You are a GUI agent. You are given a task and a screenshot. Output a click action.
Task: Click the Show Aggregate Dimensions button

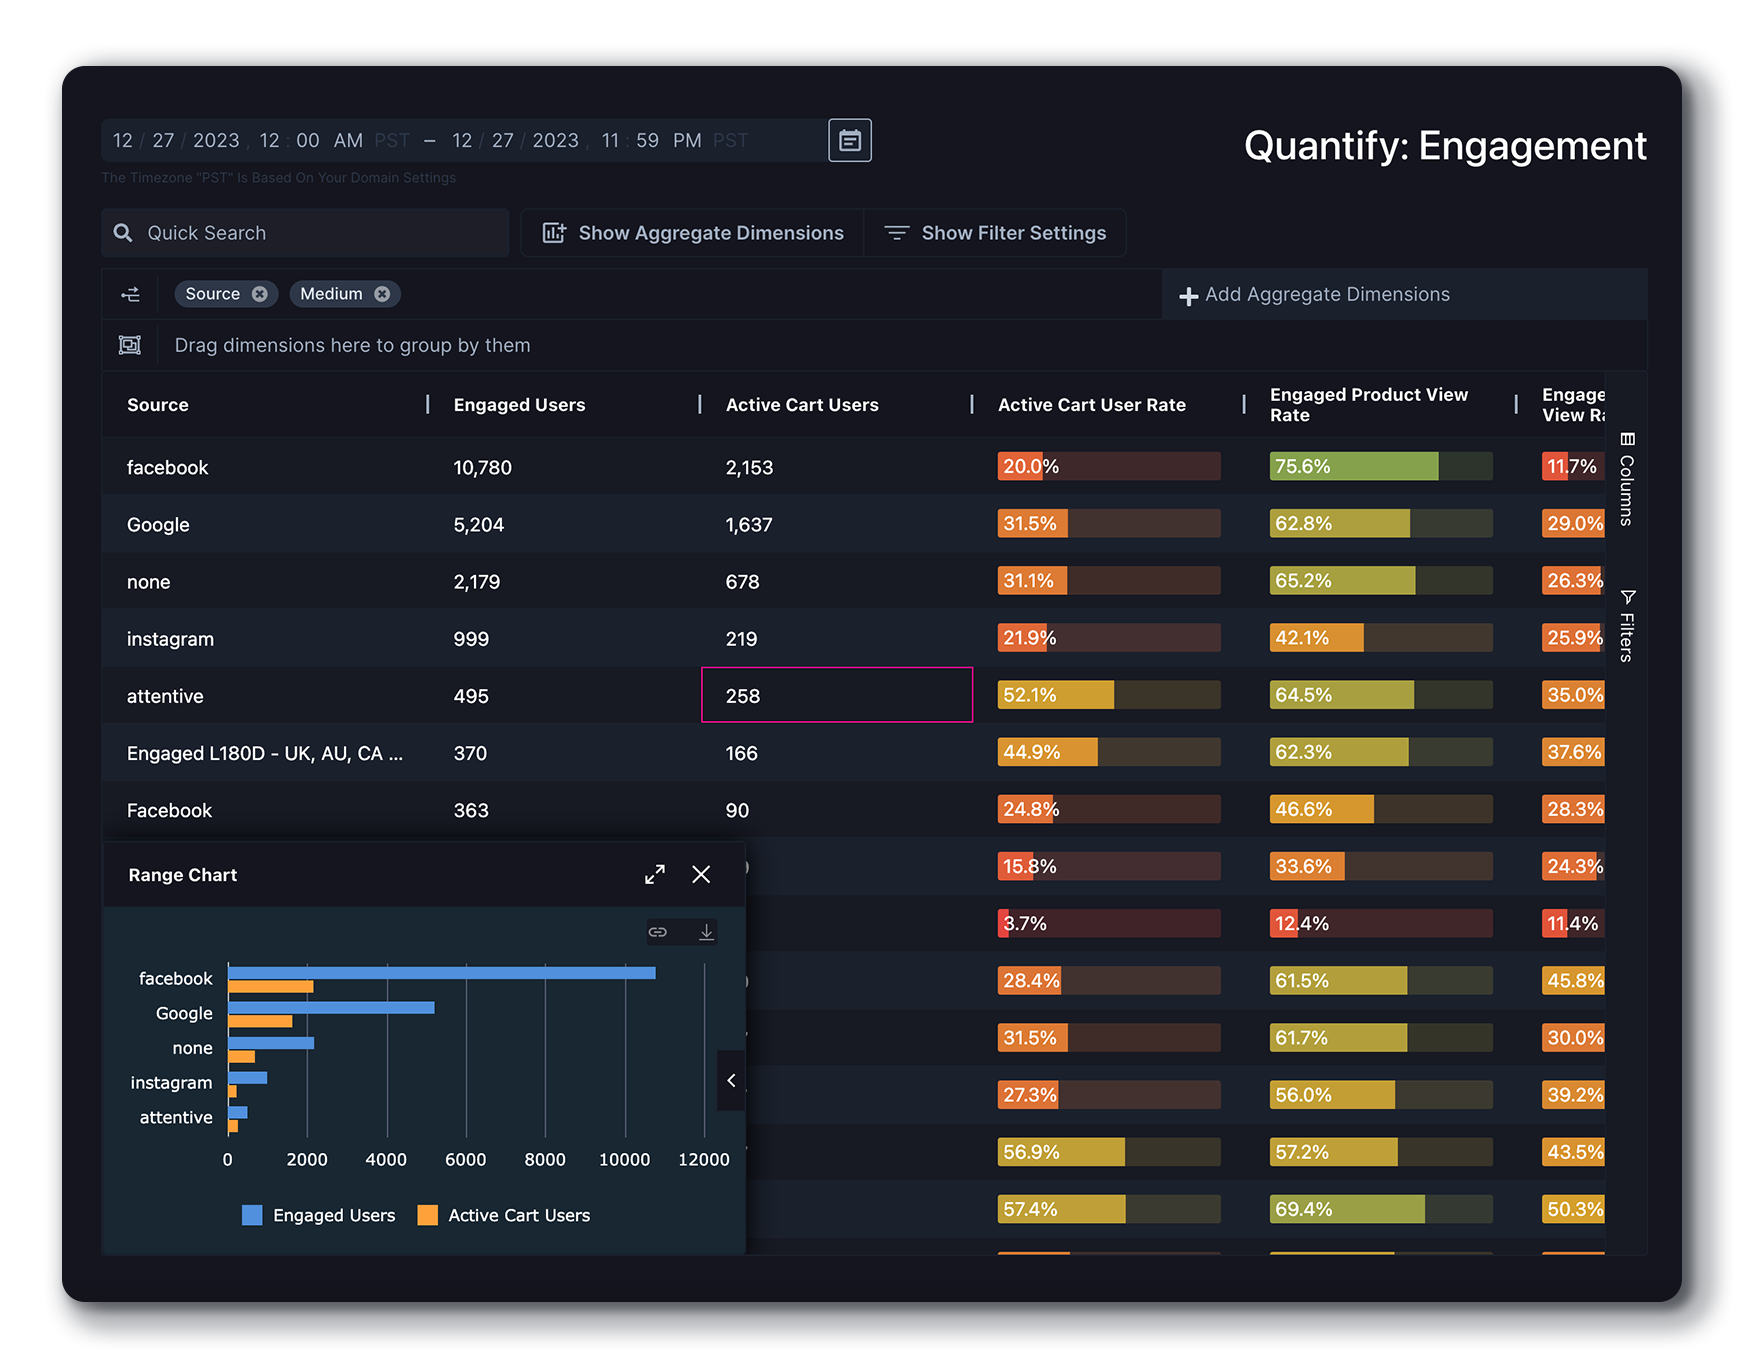coord(691,232)
